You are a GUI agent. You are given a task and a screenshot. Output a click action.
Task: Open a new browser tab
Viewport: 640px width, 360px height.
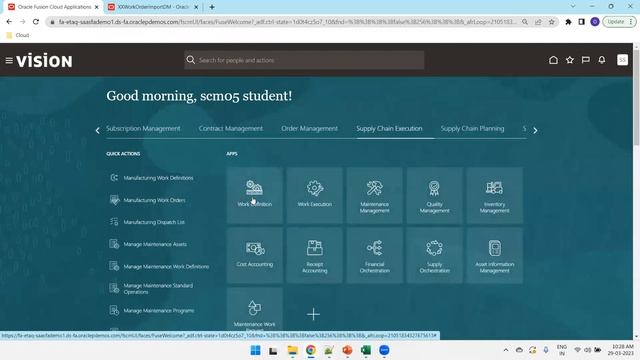coord(212,7)
